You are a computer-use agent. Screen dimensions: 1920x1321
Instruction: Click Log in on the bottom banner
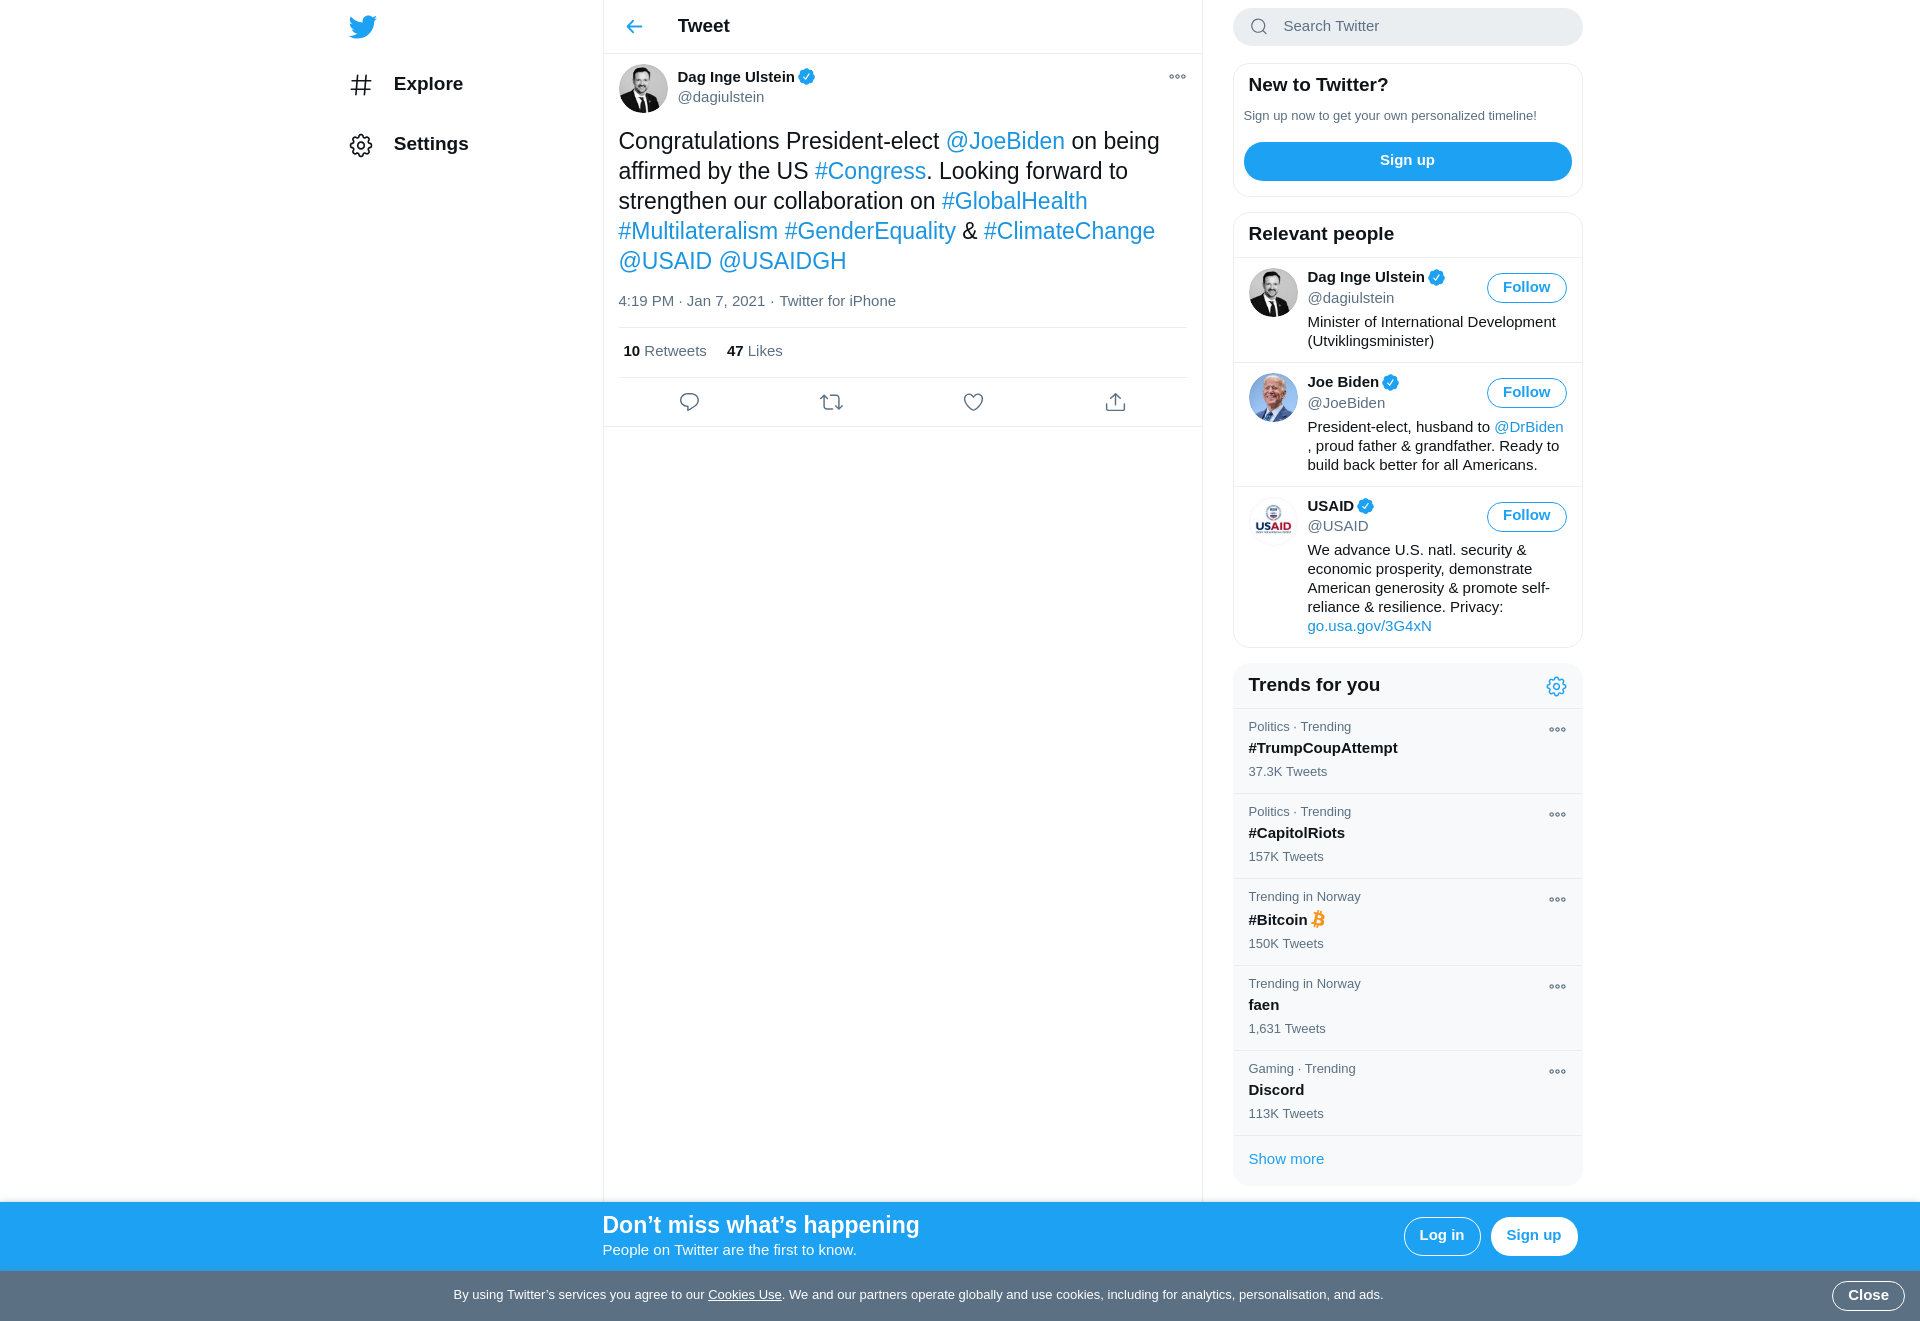click(x=1441, y=1236)
